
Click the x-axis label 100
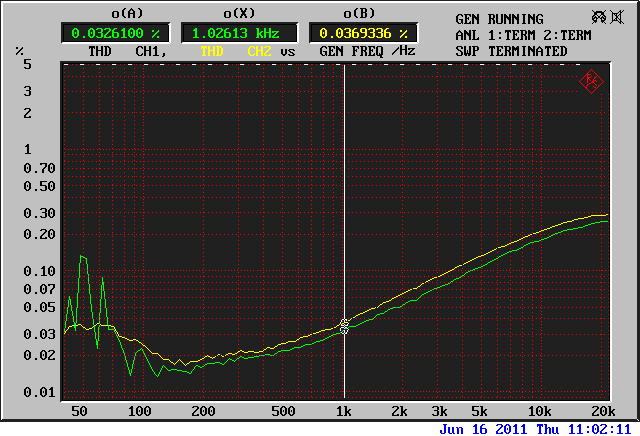click(140, 411)
